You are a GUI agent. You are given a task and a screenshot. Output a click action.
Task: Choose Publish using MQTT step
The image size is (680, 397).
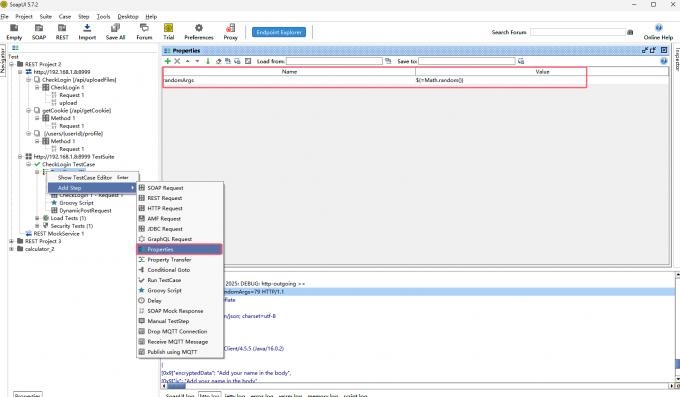click(180, 352)
